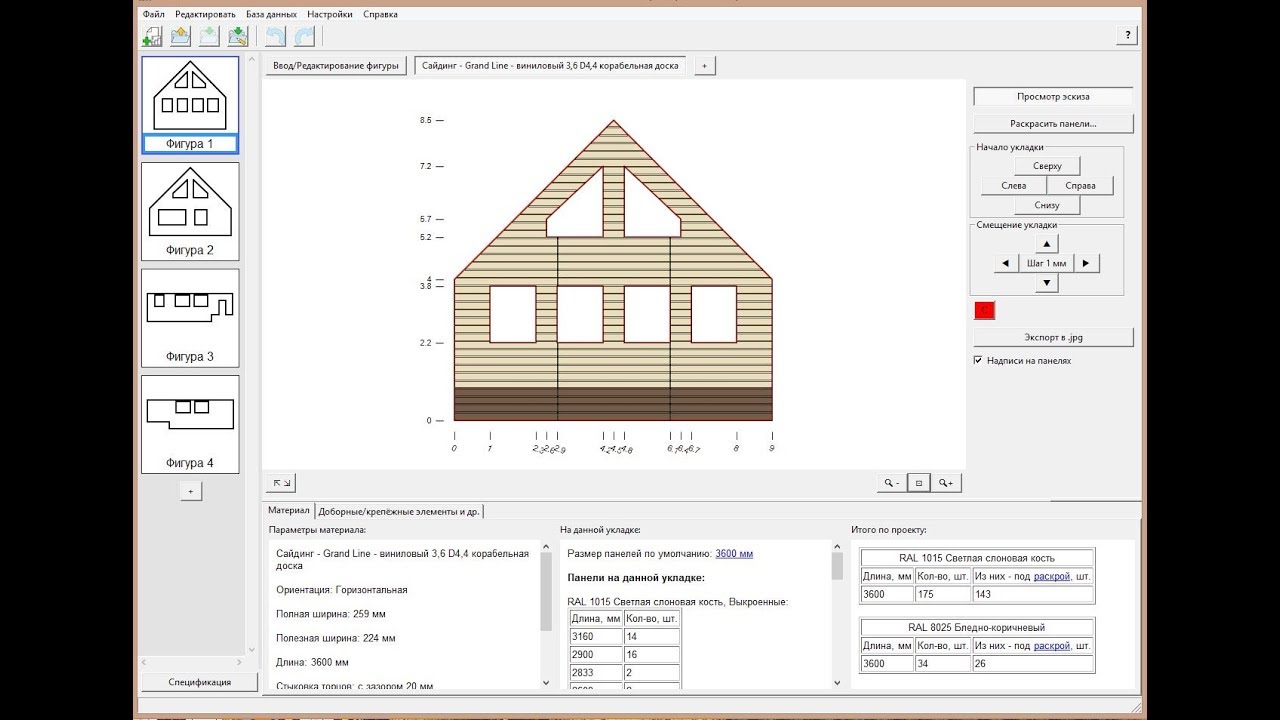Image resolution: width=1280 pixels, height=720 pixels.
Task: Click the RAL 8025 Бледно-коричневый header
Action: pyautogui.click(x=977, y=627)
